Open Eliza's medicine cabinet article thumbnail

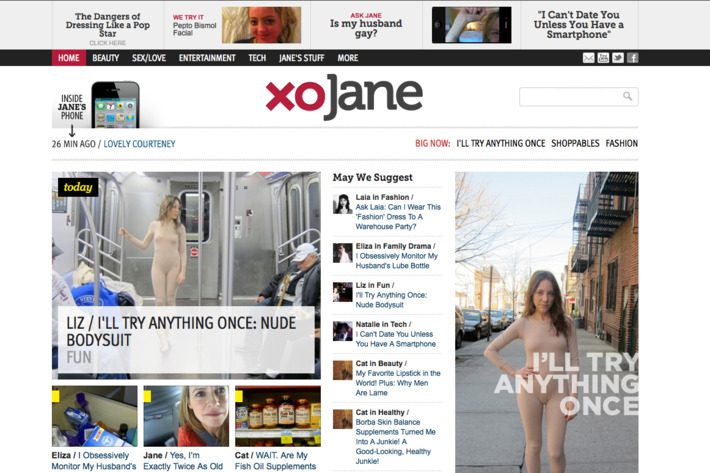click(95, 416)
